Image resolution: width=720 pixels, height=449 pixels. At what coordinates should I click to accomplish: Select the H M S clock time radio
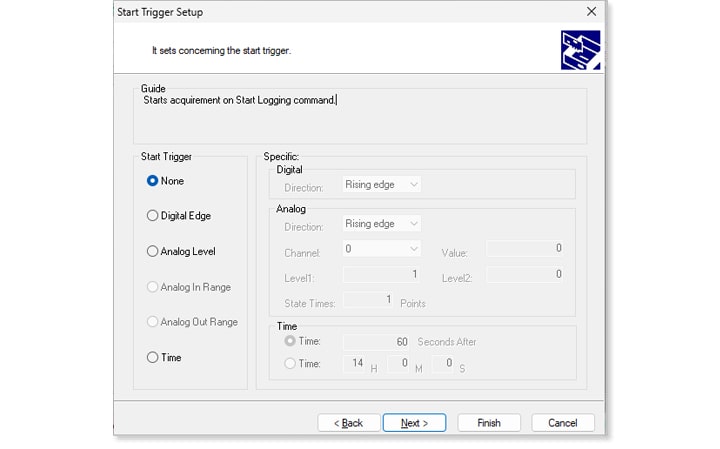pyautogui.click(x=302, y=364)
